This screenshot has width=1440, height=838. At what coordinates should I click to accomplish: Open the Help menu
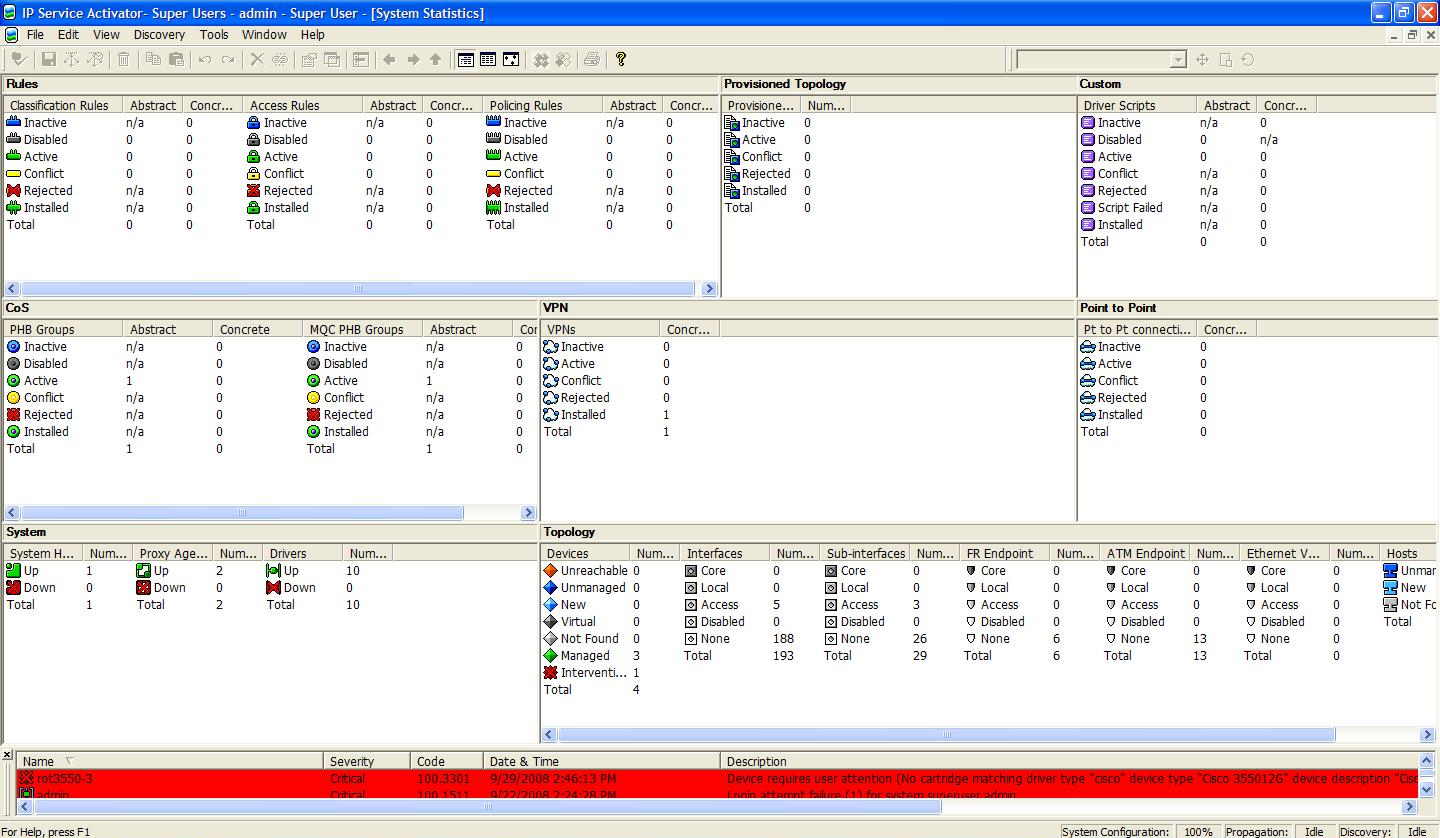click(x=313, y=35)
